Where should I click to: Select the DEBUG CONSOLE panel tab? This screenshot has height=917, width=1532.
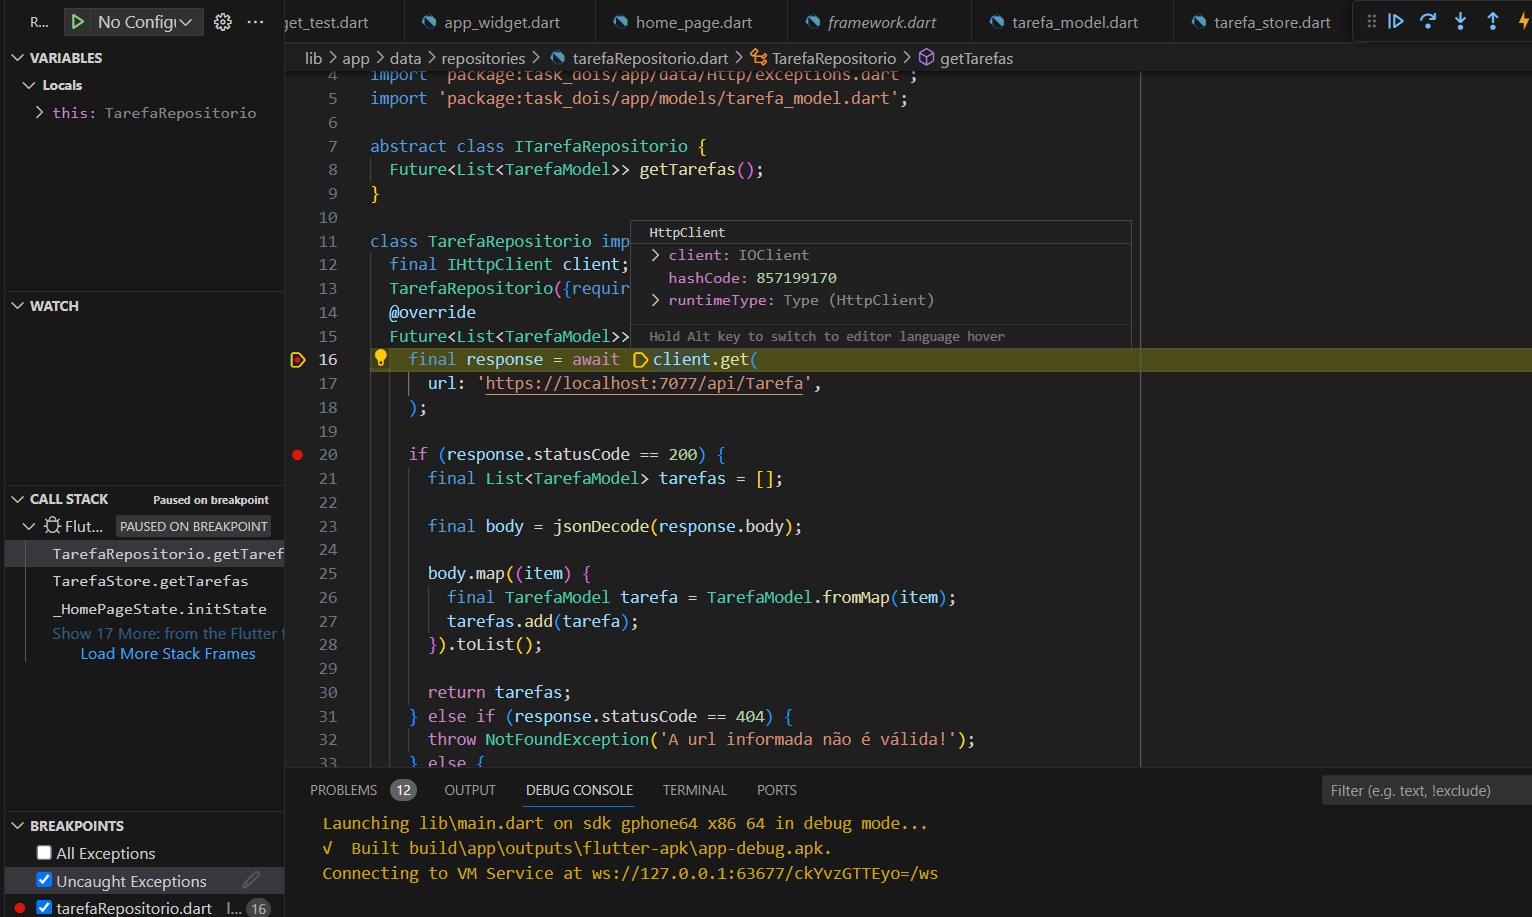[579, 790]
